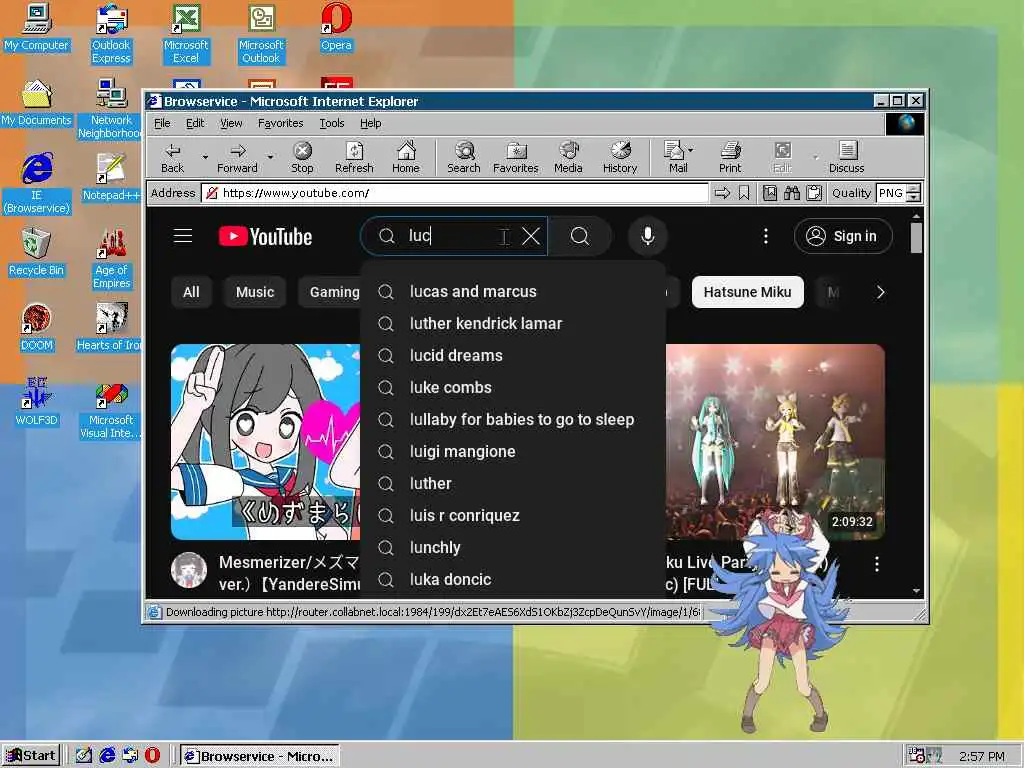Expand the Forward history dropdown arrow
Image resolution: width=1024 pixels, height=768 pixels.
(270, 157)
